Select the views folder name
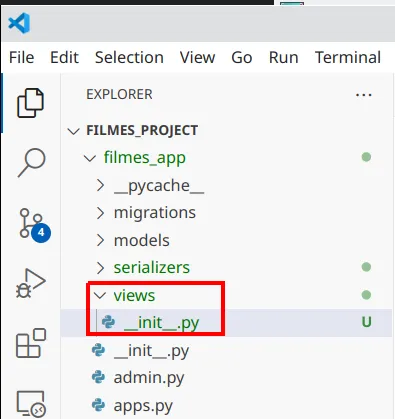 [x=134, y=295]
